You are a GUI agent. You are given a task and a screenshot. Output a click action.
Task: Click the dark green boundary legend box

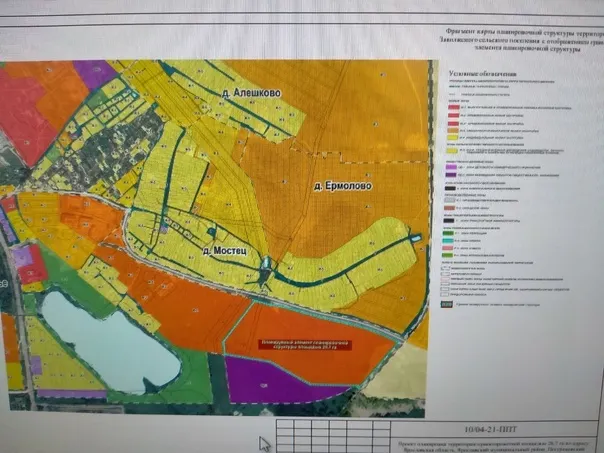[x=447, y=304]
